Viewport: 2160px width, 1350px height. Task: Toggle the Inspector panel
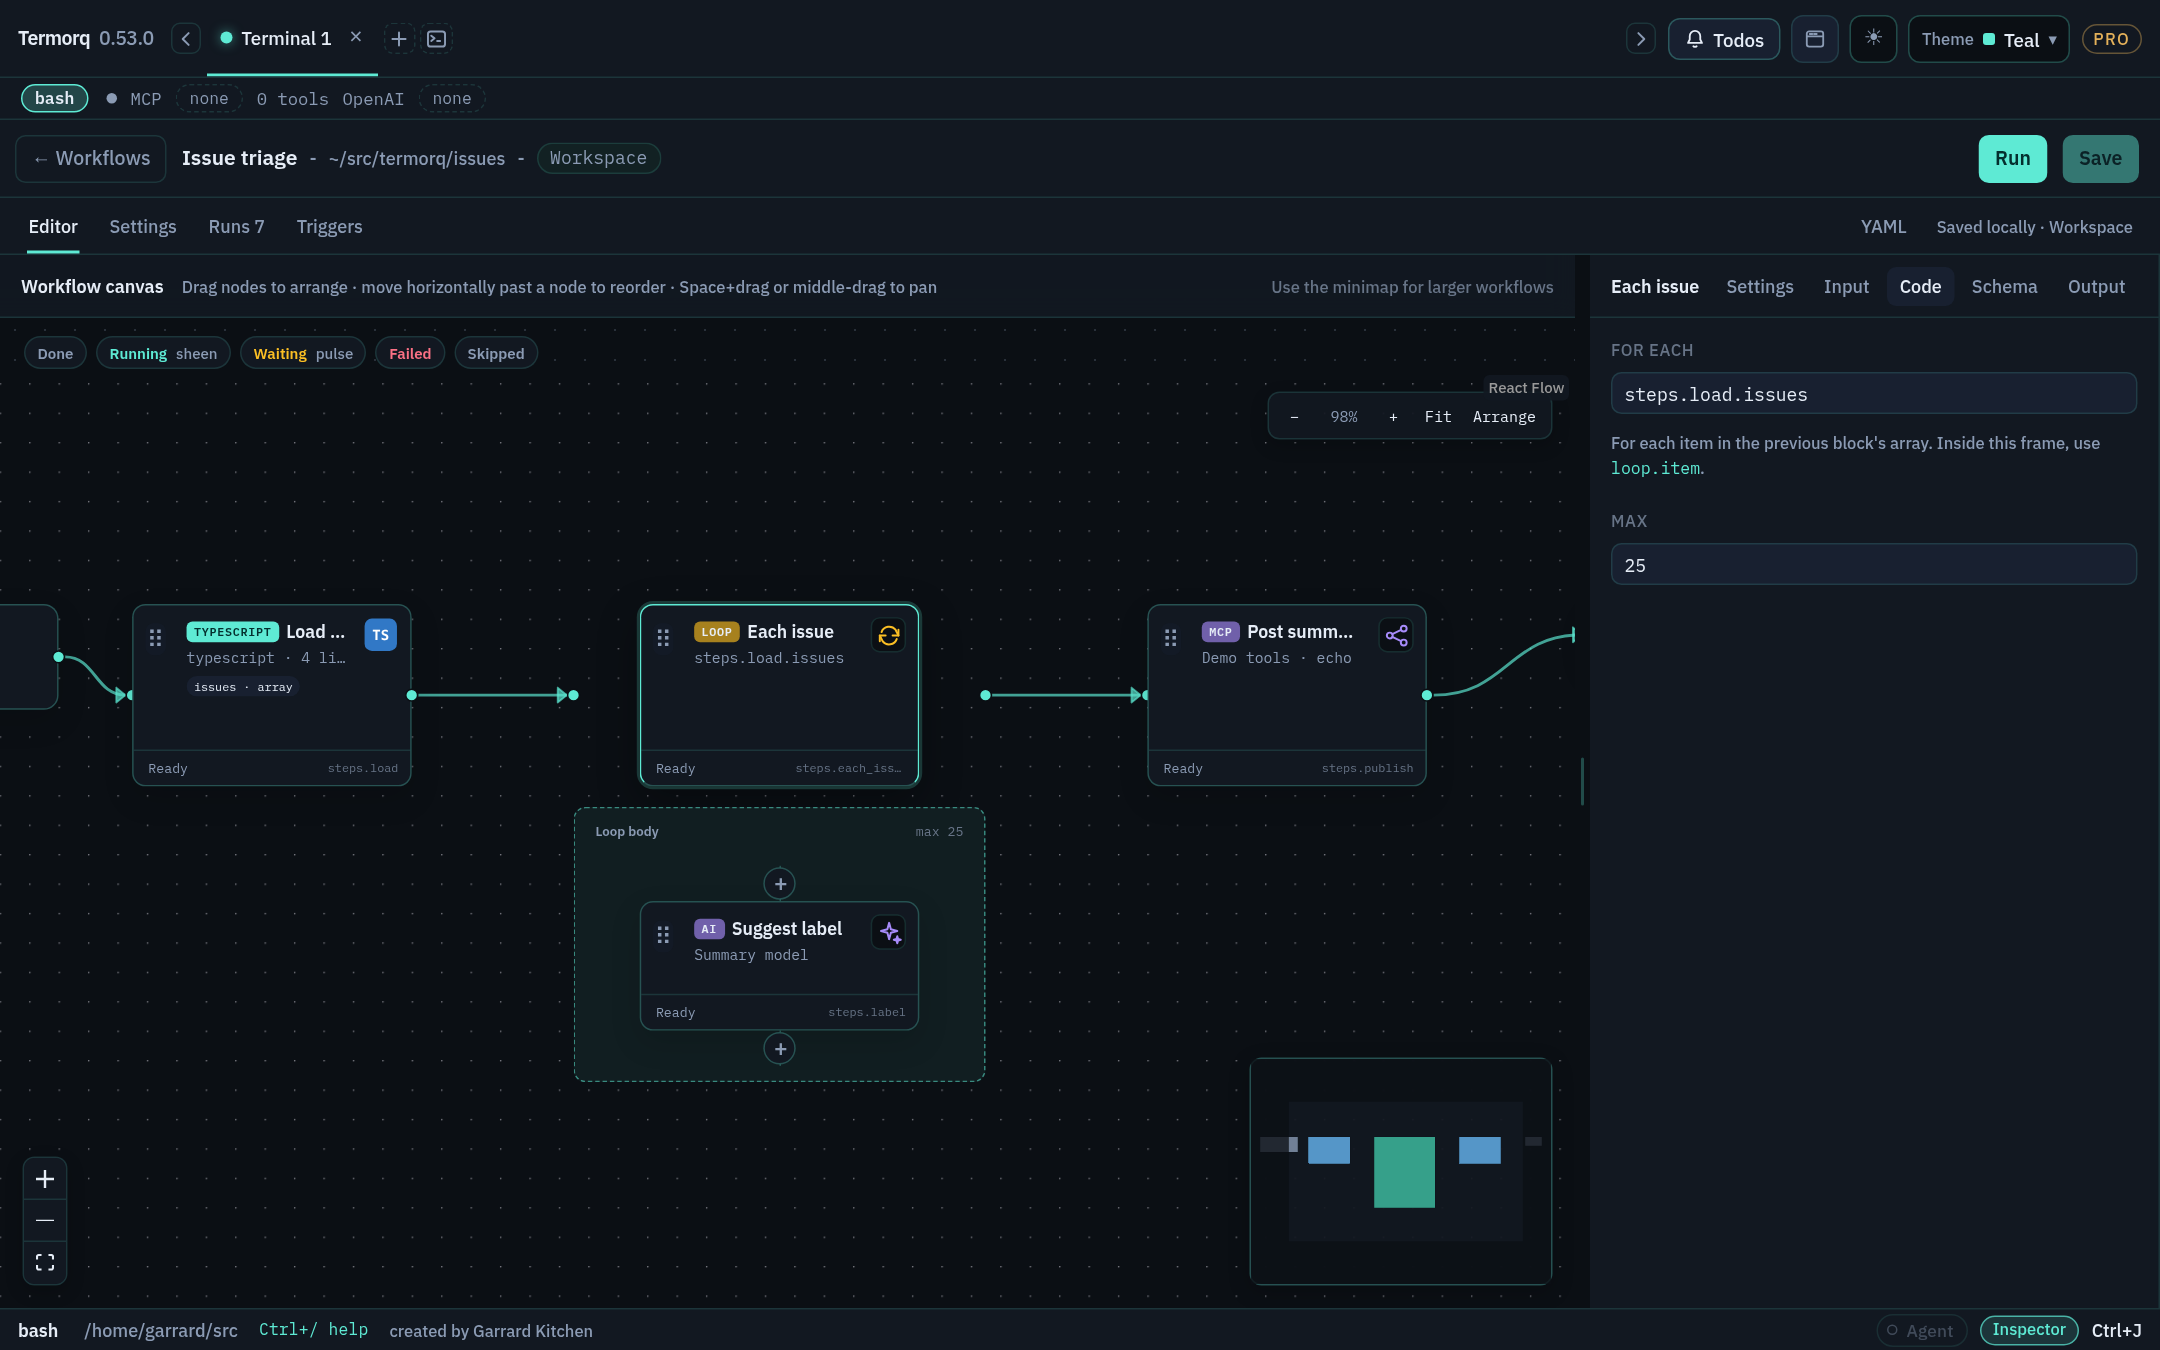[2028, 1330]
